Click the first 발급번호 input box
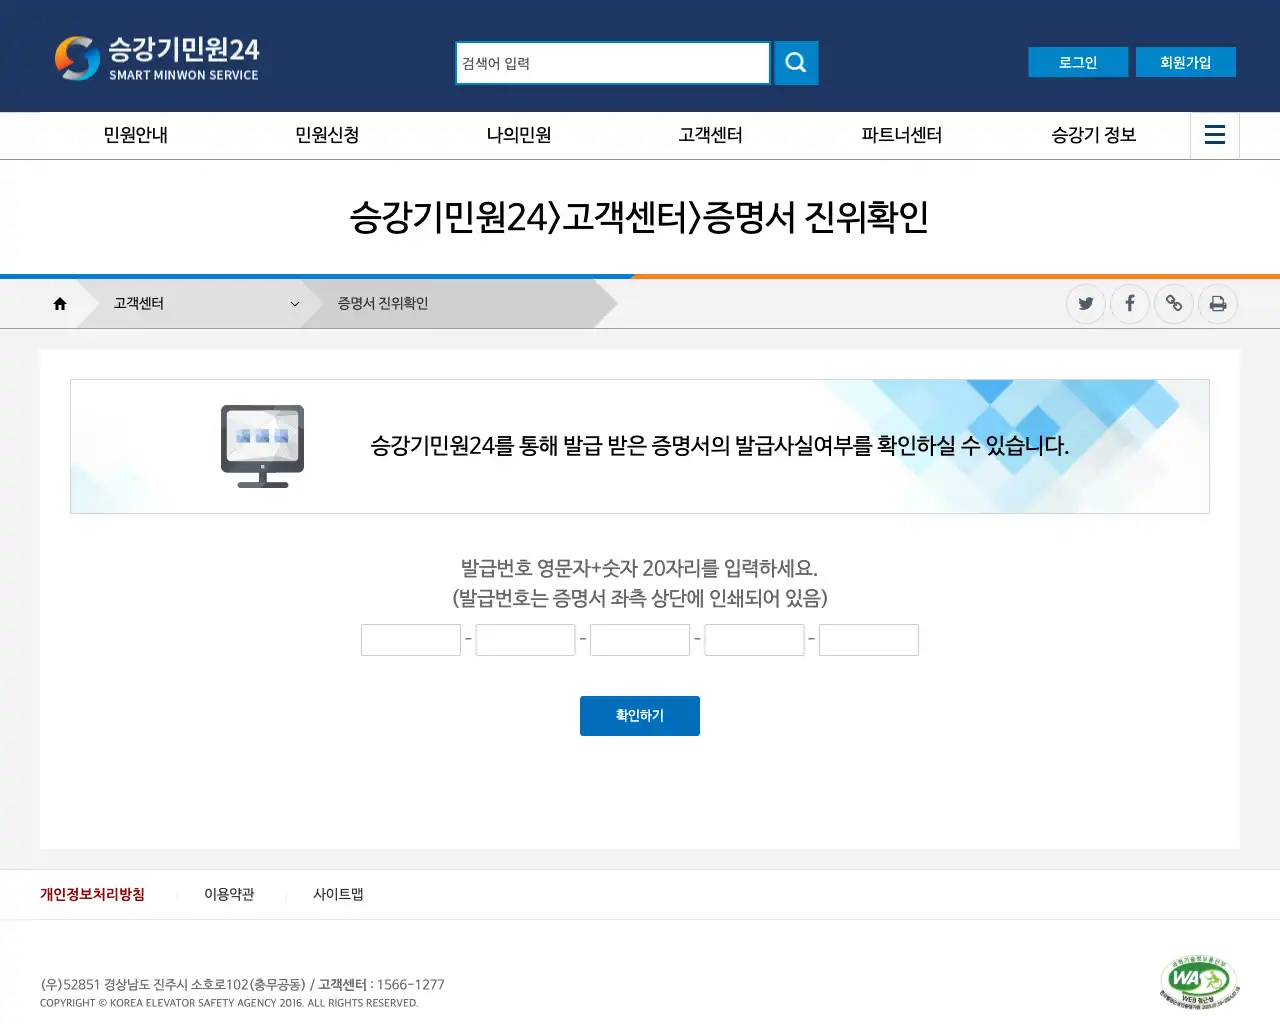 [x=411, y=640]
